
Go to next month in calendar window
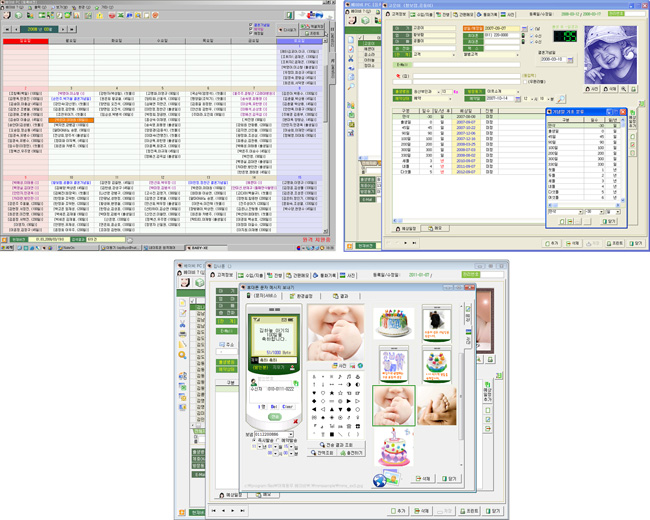pyautogui.click(x=63, y=29)
